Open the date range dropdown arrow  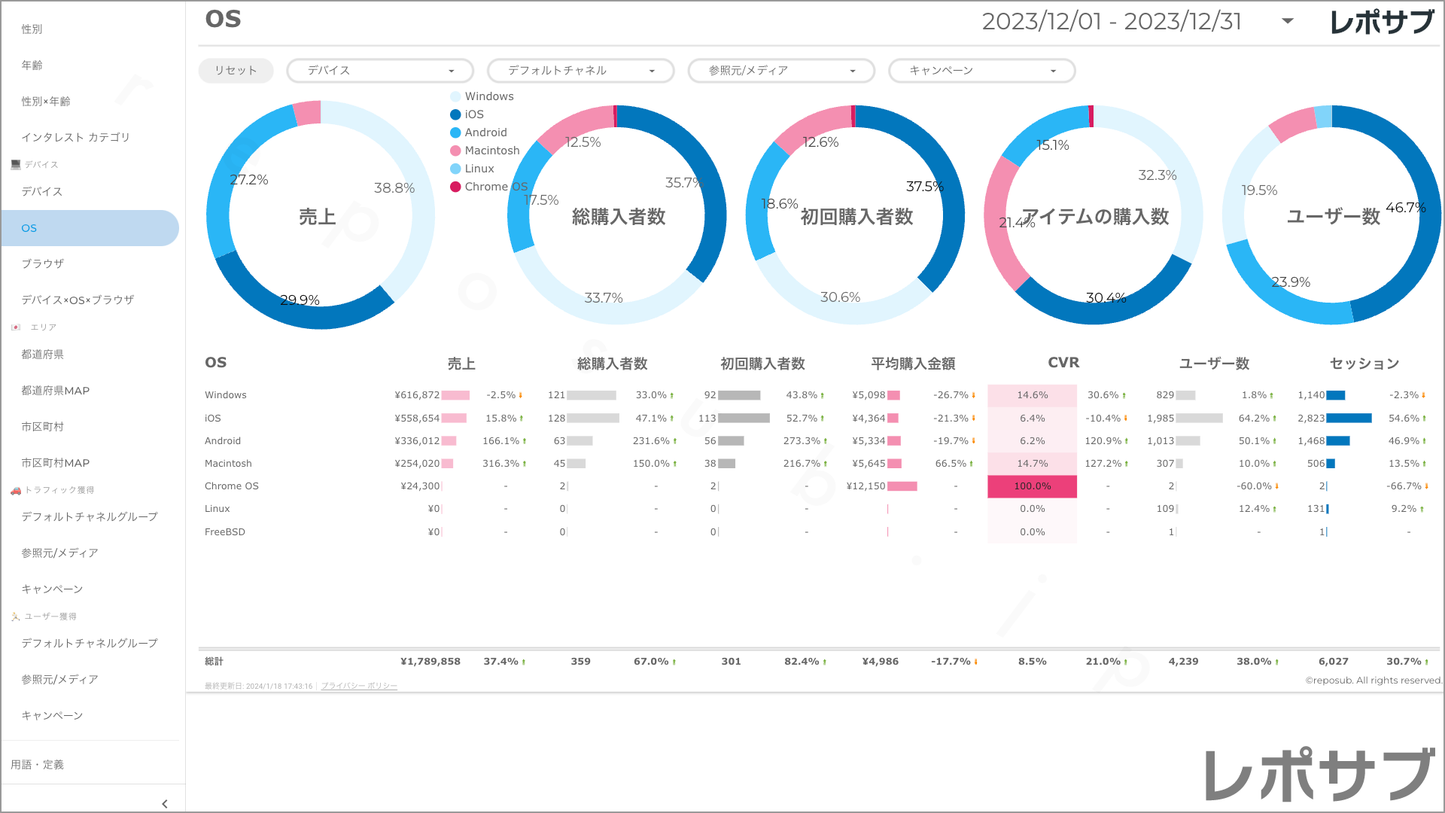point(1288,21)
